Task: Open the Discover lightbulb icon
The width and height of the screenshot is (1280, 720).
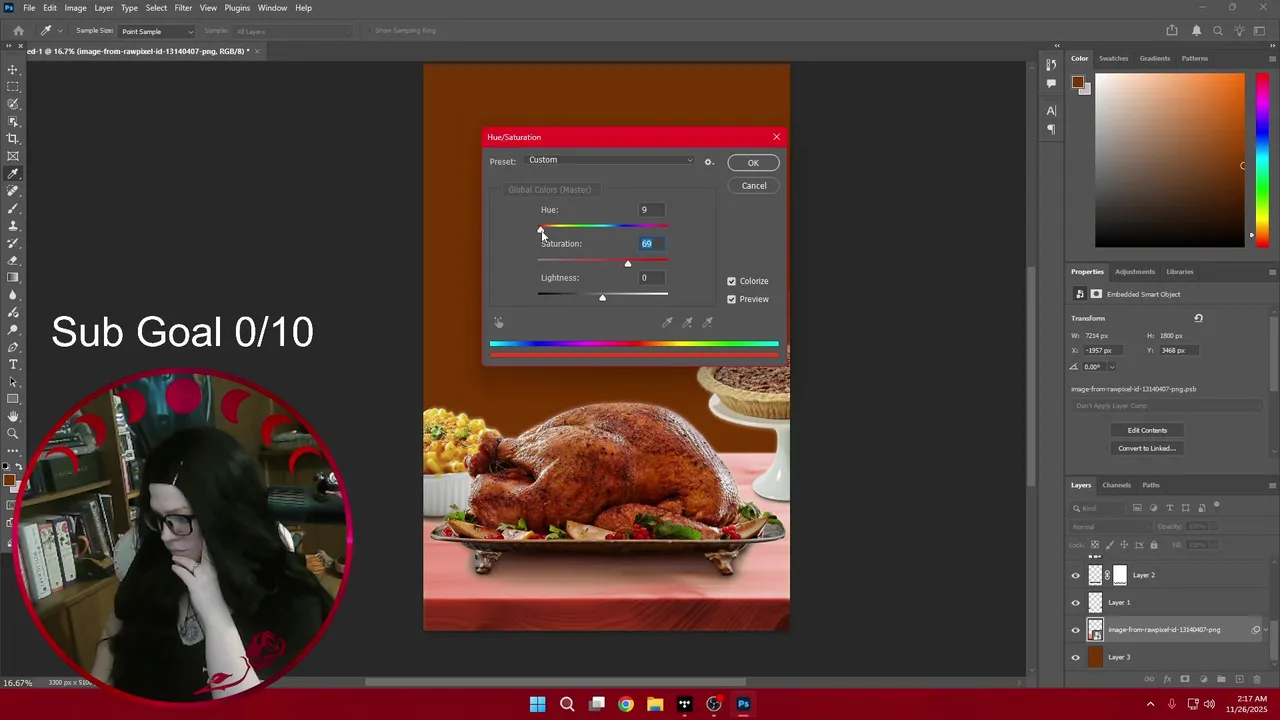Action: (x=1239, y=31)
